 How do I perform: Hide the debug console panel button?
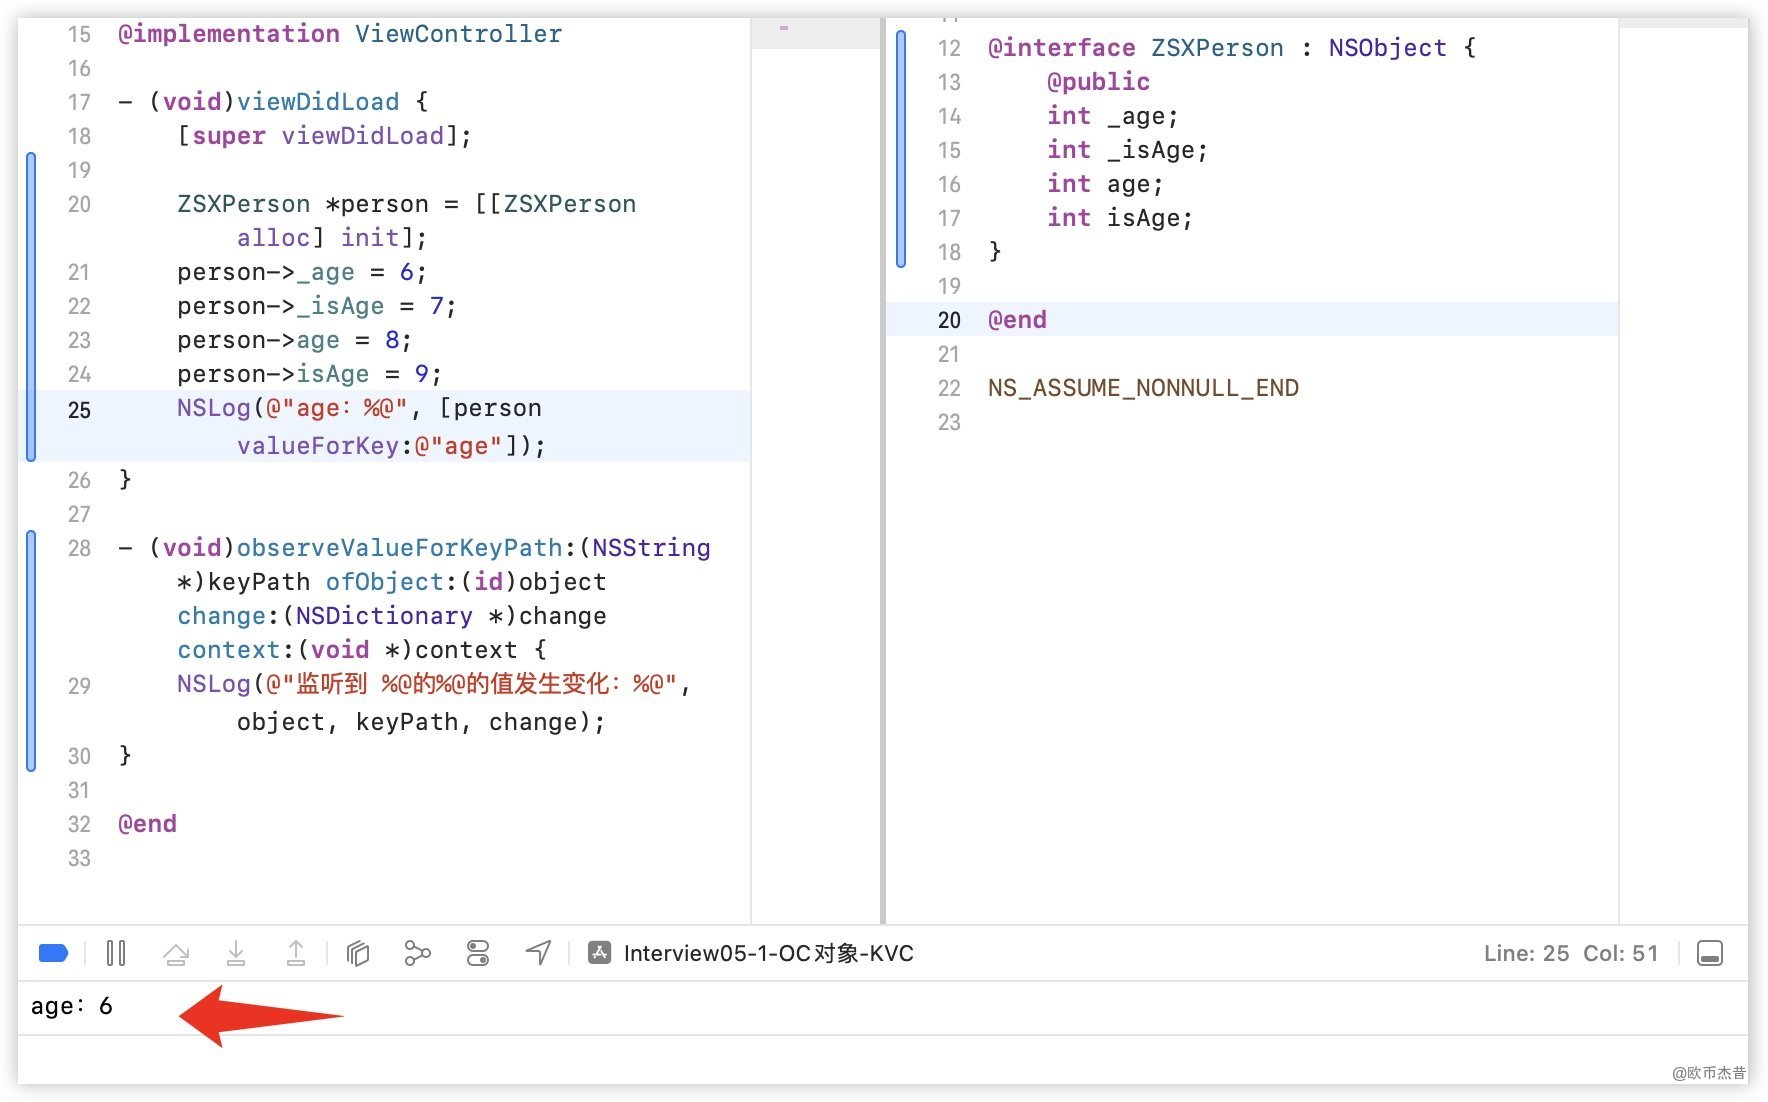click(x=1710, y=953)
